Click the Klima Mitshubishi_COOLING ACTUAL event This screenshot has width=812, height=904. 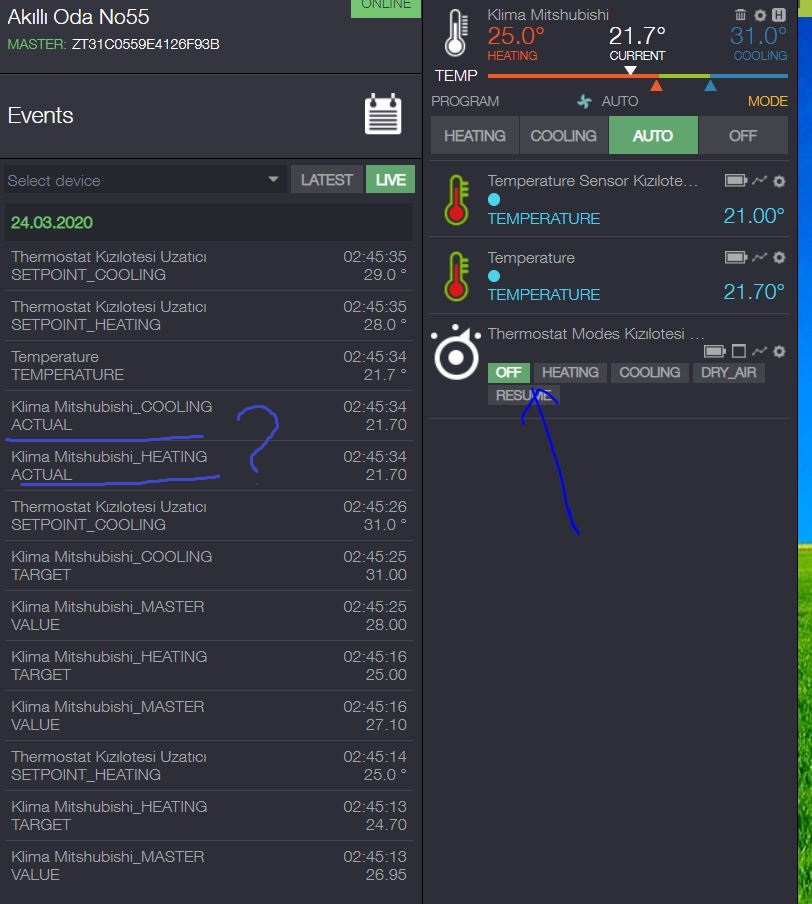[x=209, y=416]
